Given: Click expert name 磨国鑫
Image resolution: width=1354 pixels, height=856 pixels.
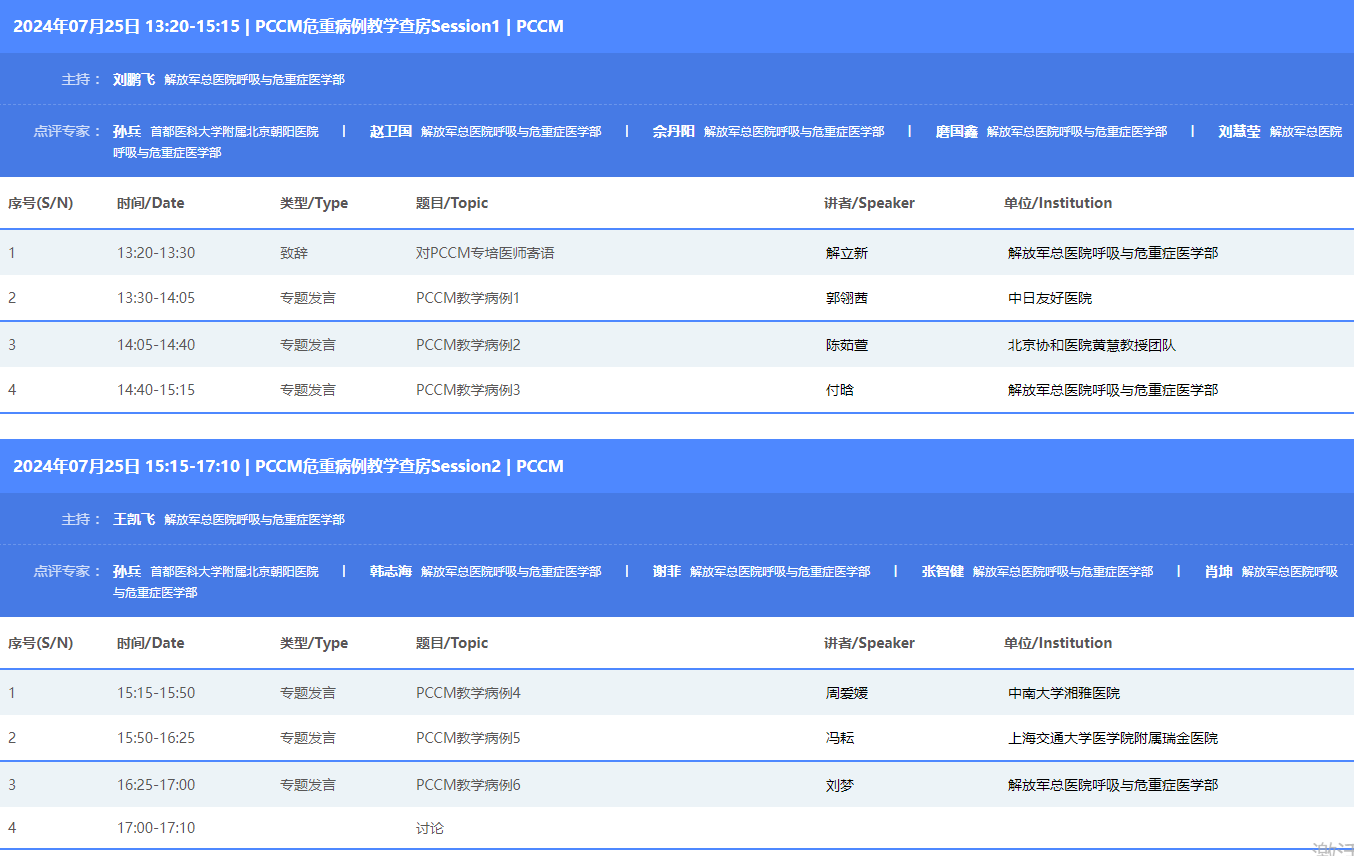Looking at the screenshot, I should tap(957, 131).
